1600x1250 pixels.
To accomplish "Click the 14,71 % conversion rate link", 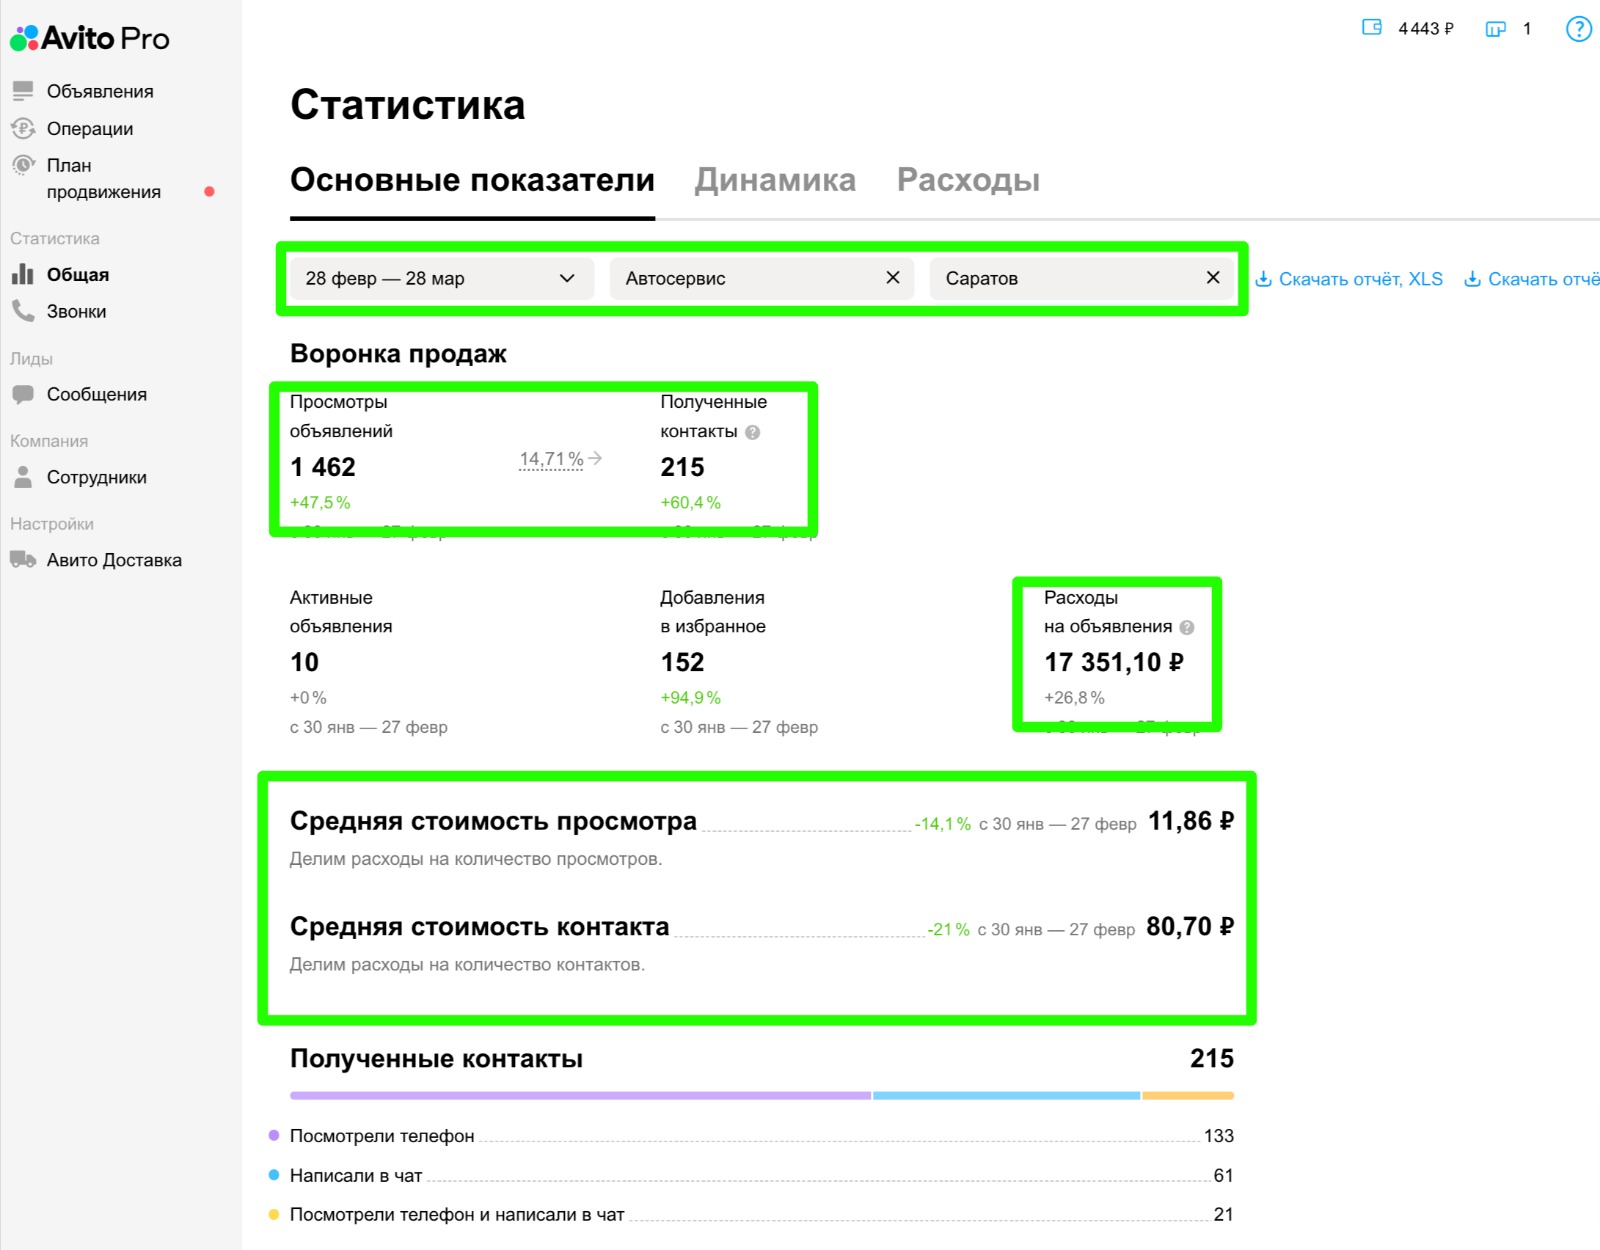I will (x=551, y=459).
